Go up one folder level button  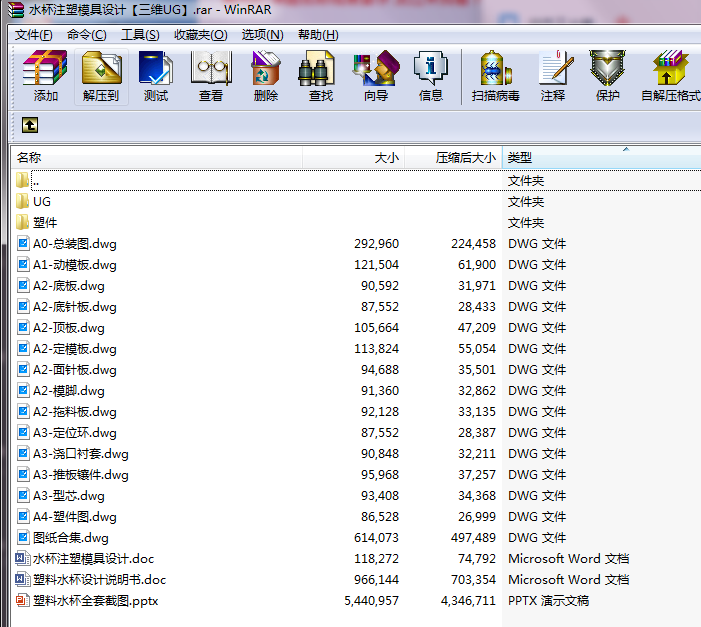[x=30, y=125]
